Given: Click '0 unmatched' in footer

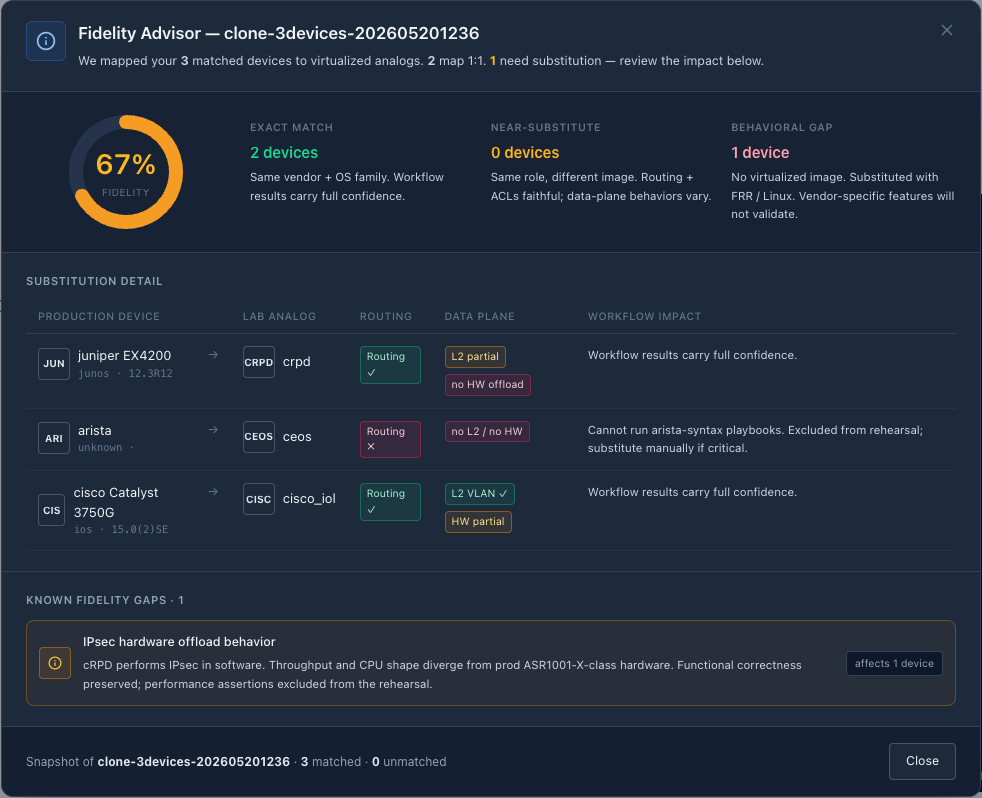Looking at the screenshot, I should pyautogui.click(x=409, y=762).
